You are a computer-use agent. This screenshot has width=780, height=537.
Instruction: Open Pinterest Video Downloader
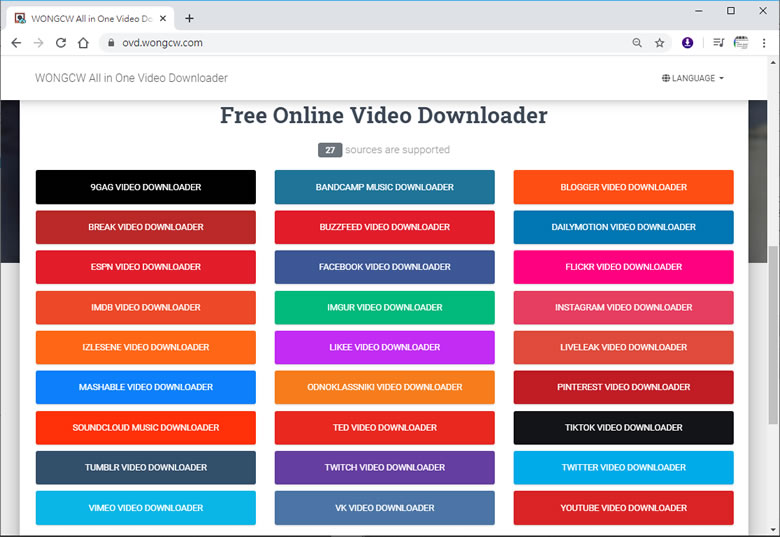click(x=623, y=387)
